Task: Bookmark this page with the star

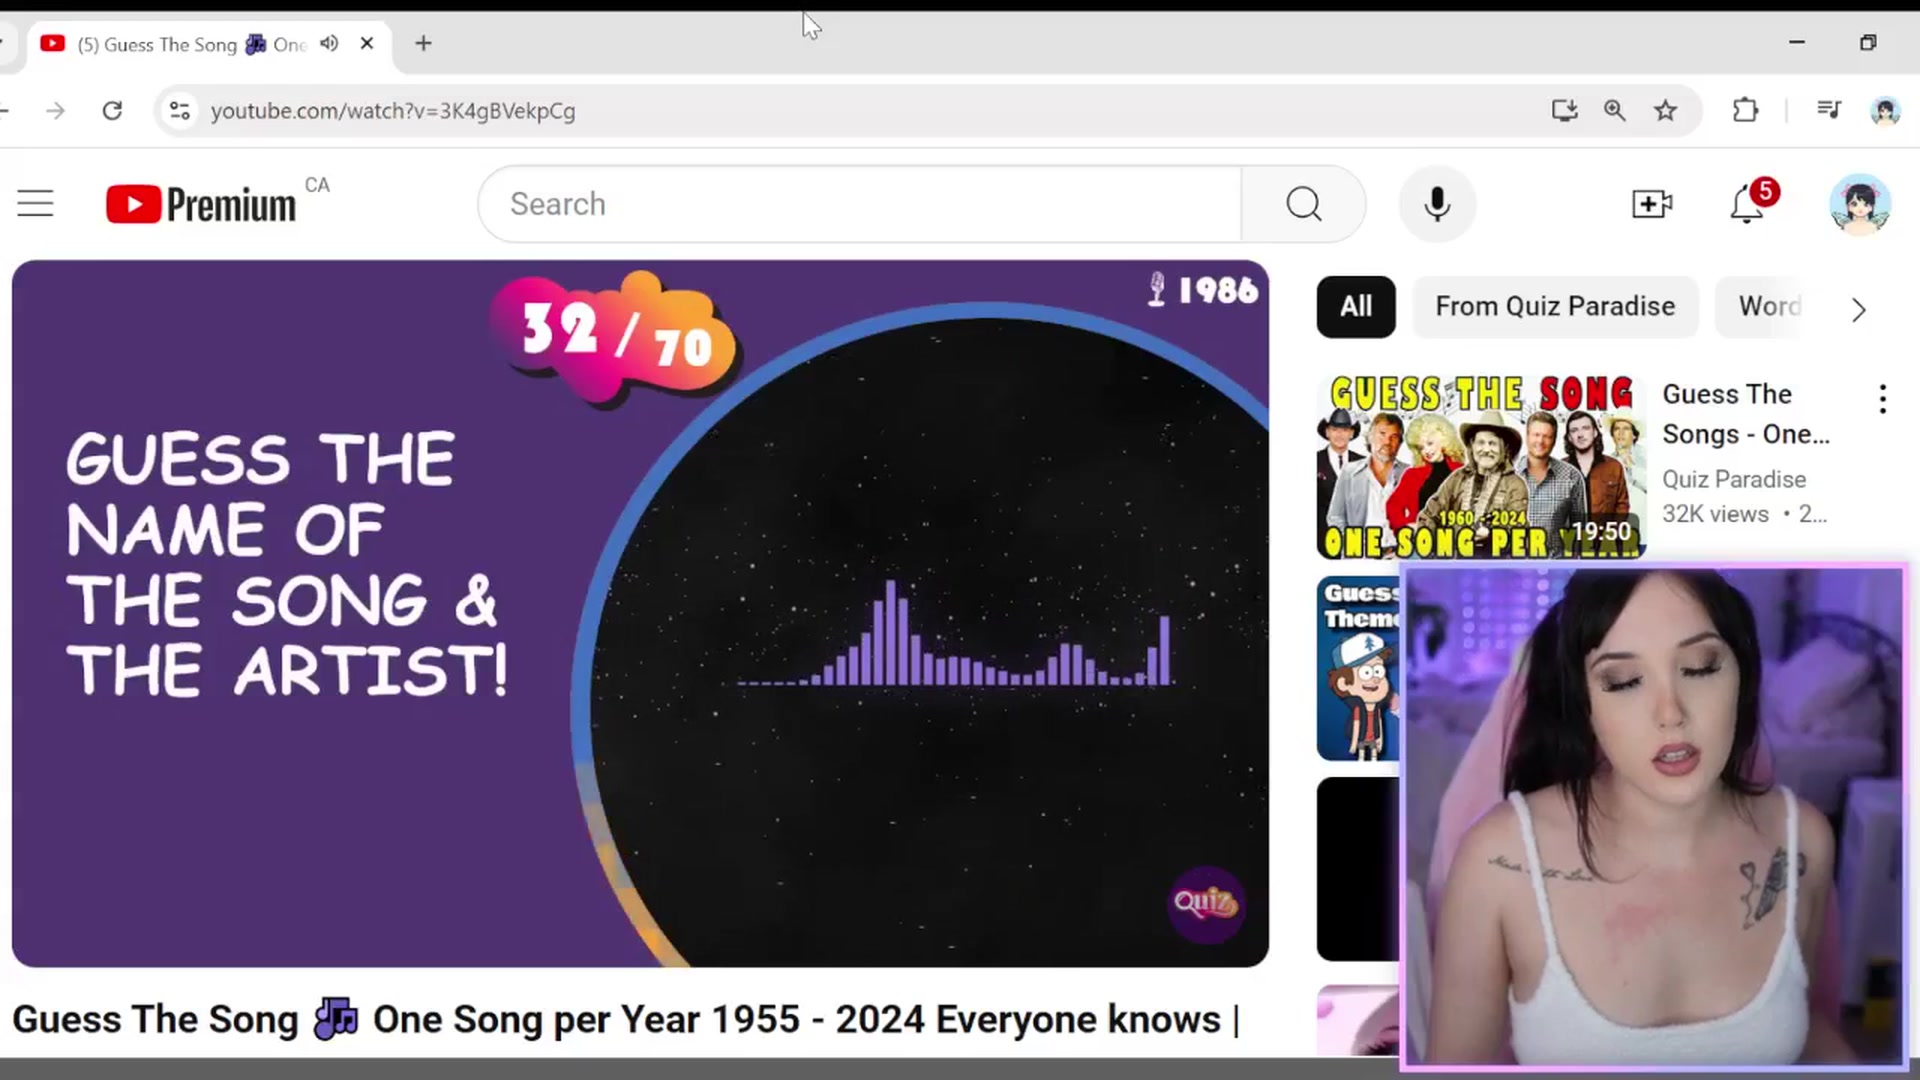Action: tap(1665, 111)
